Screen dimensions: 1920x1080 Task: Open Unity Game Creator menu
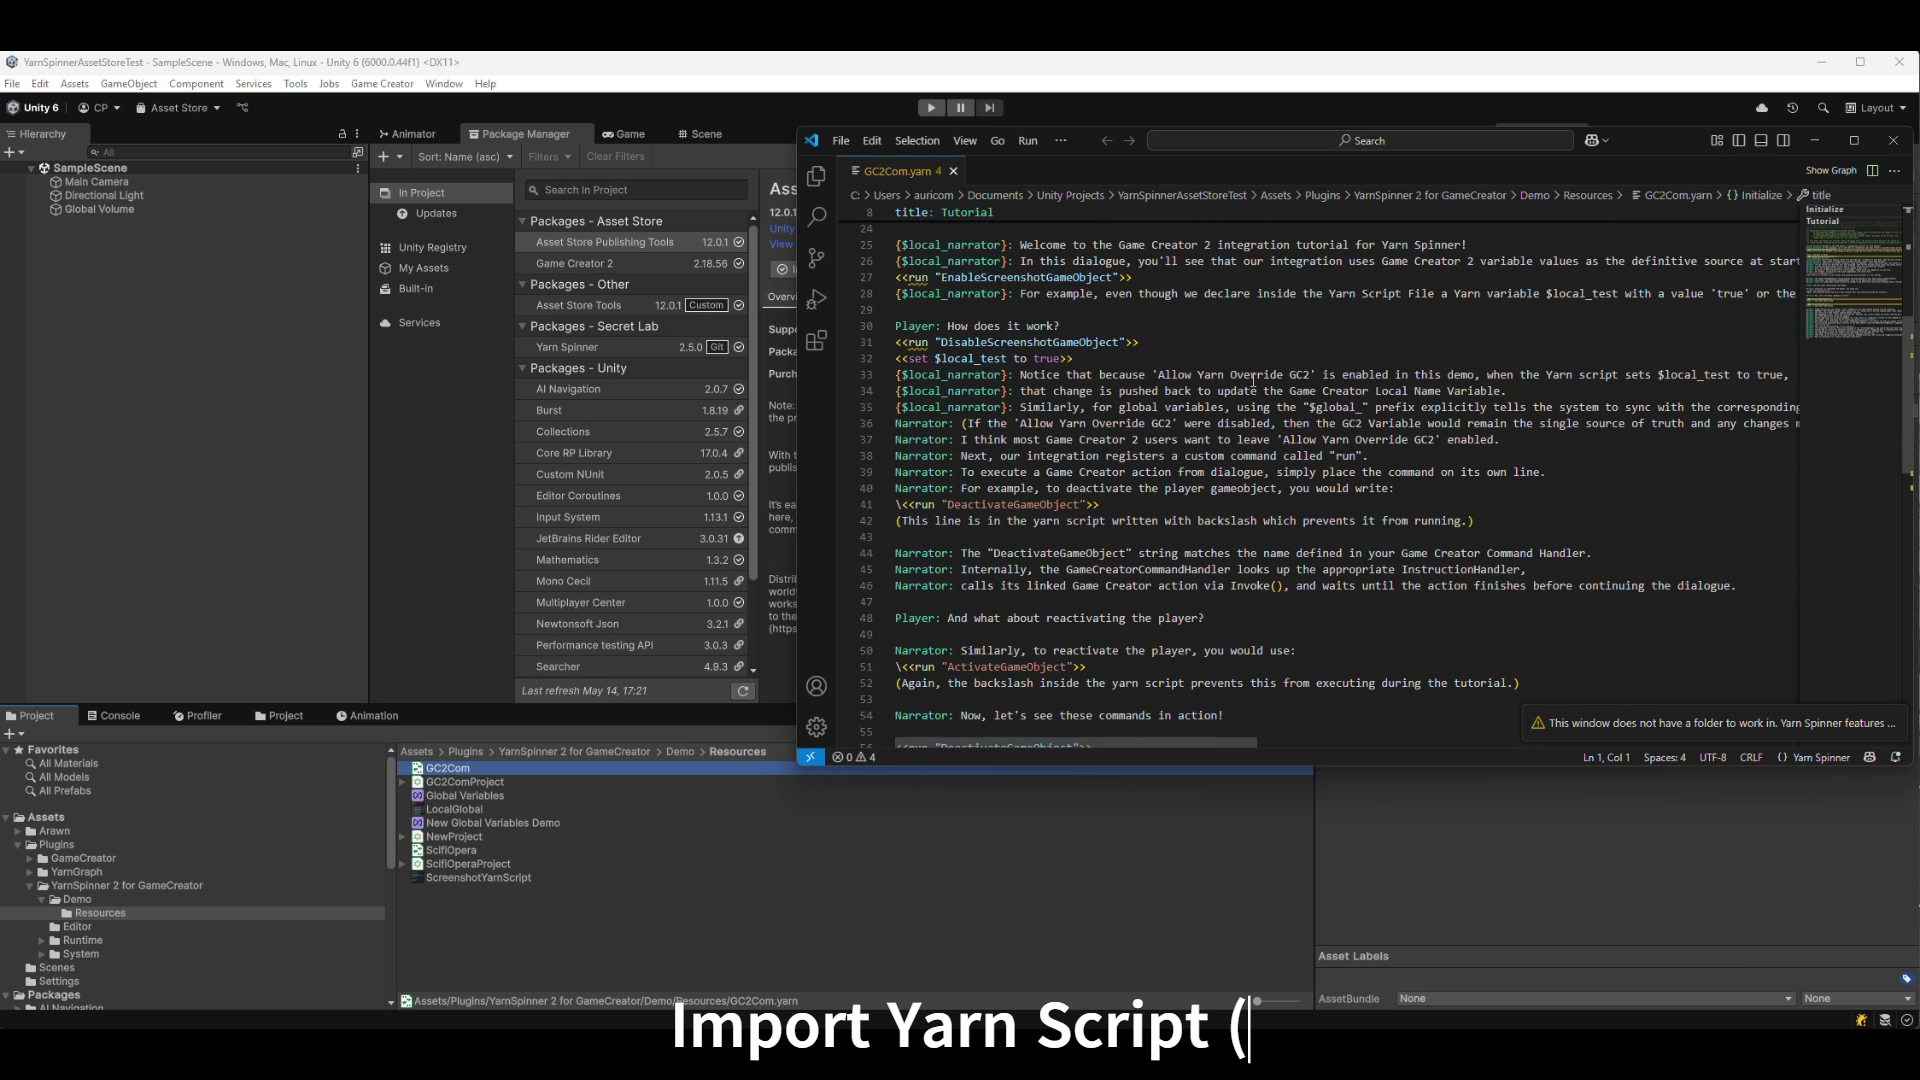[381, 84]
